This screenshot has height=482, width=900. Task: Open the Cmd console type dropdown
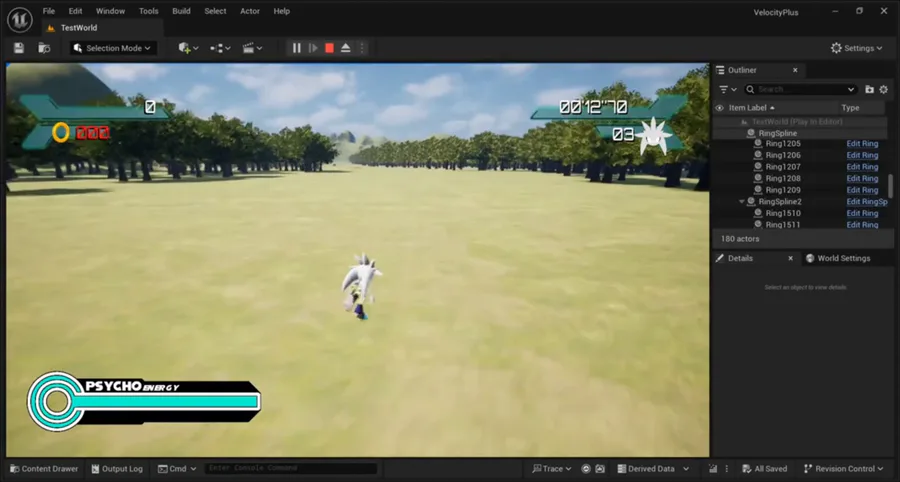coord(177,469)
